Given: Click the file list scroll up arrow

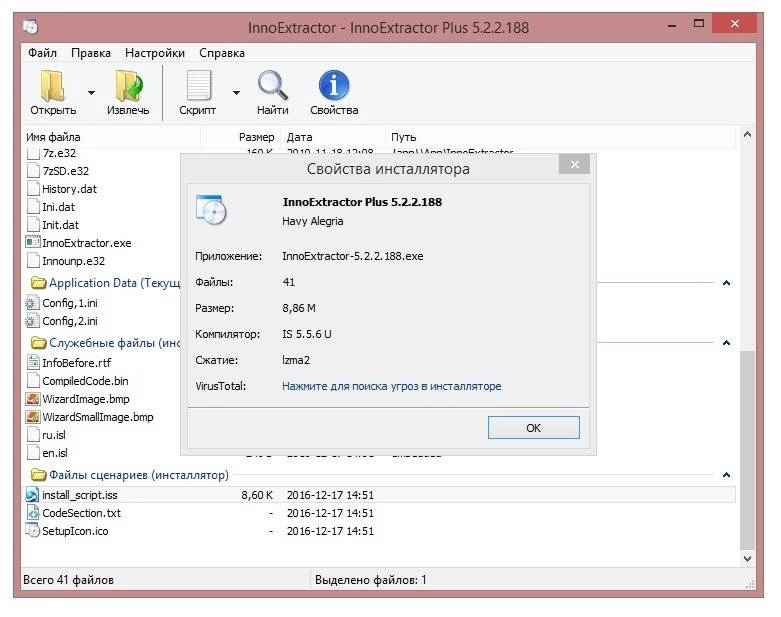Looking at the screenshot, I should coord(747,135).
